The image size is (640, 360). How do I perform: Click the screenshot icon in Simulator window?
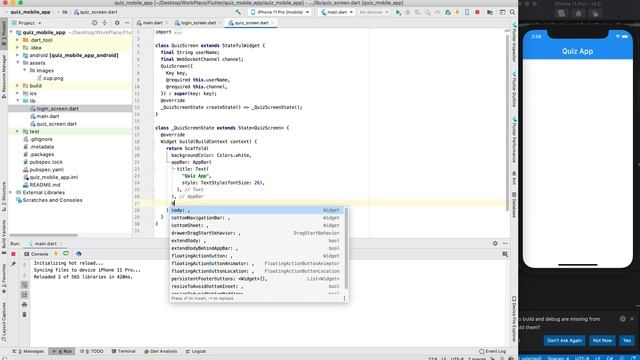click(x=561, y=13)
